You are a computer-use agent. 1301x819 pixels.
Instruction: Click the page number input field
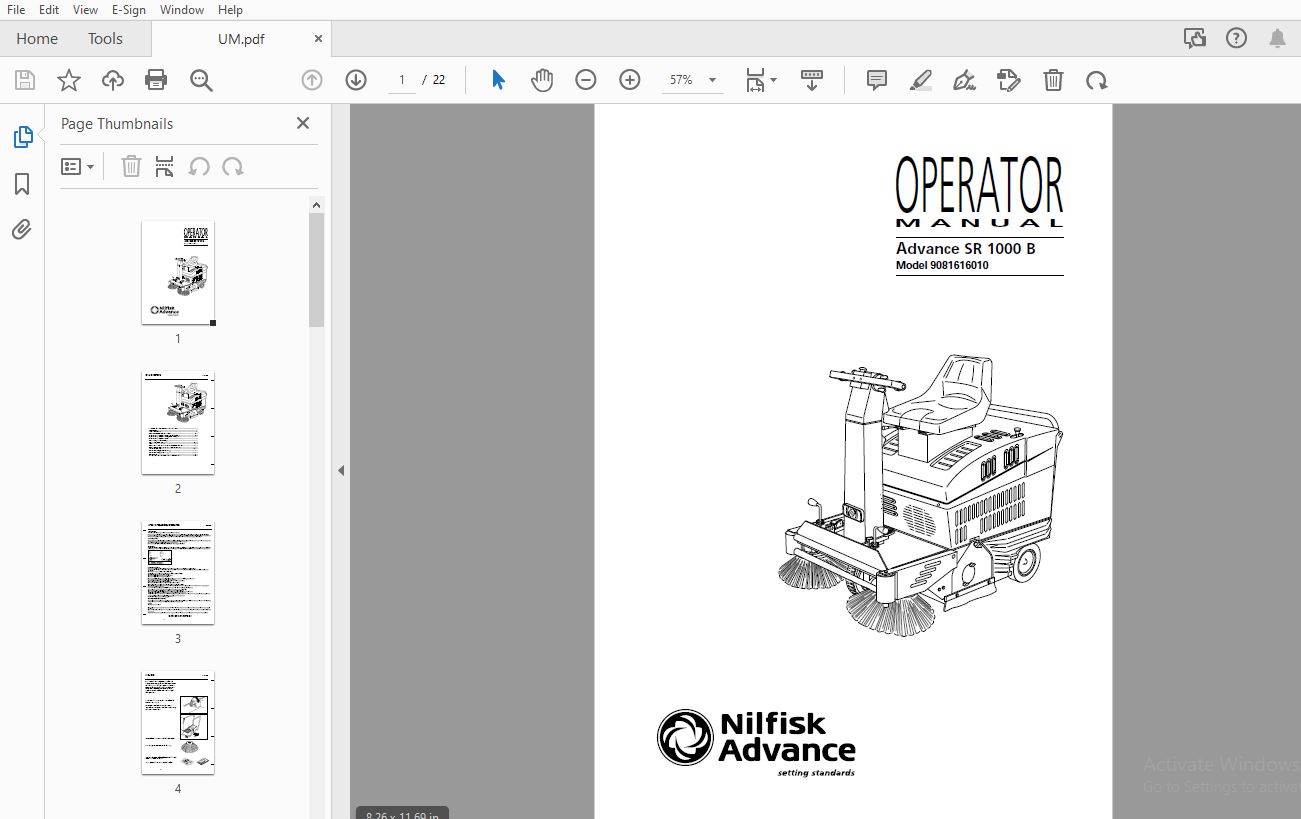pos(402,80)
